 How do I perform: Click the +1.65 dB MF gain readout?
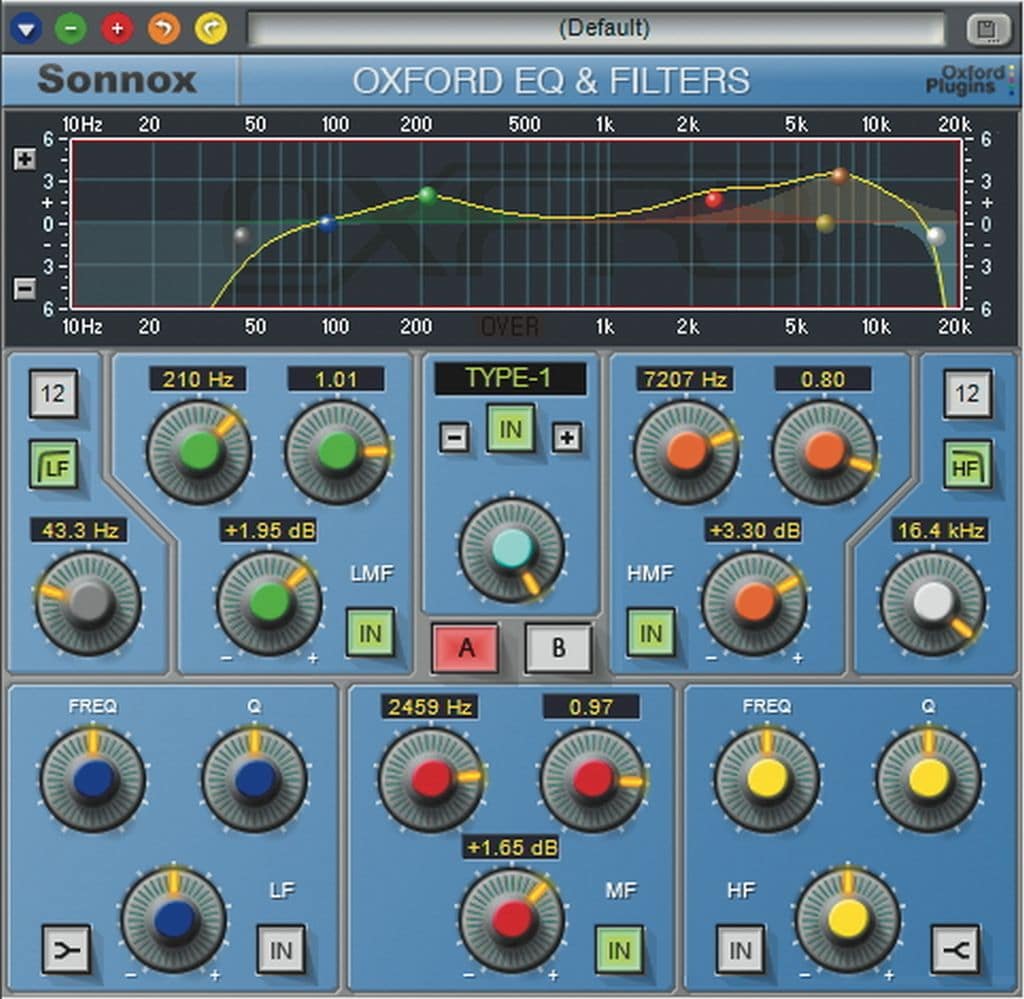point(512,848)
